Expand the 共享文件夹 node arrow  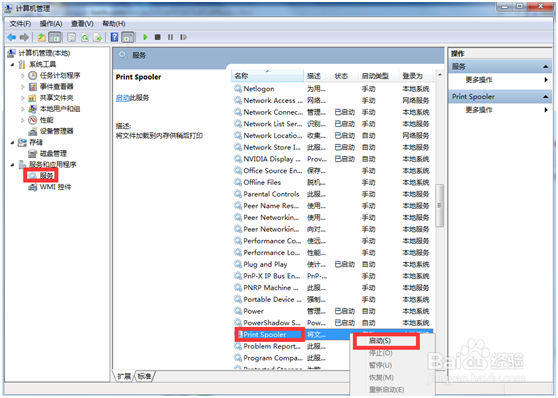tap(22, 98)
